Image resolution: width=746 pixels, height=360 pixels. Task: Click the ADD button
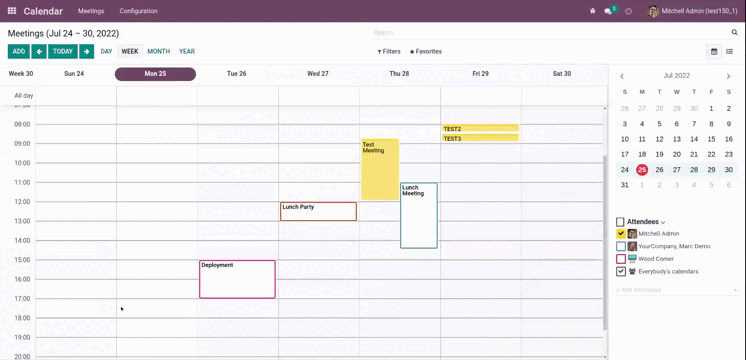coord(19,51)
